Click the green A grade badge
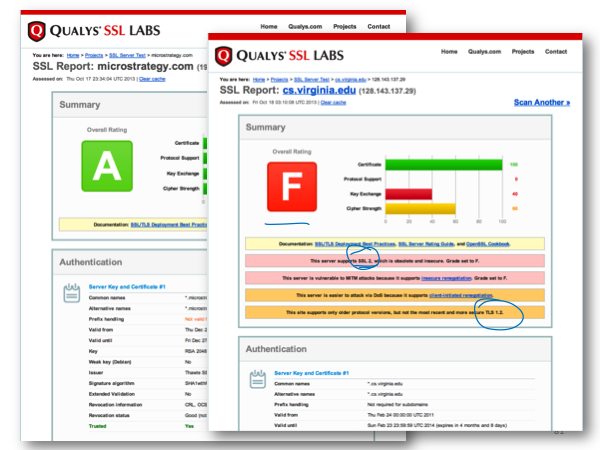This screenshot has width=600, height=450. coord(107,166)
